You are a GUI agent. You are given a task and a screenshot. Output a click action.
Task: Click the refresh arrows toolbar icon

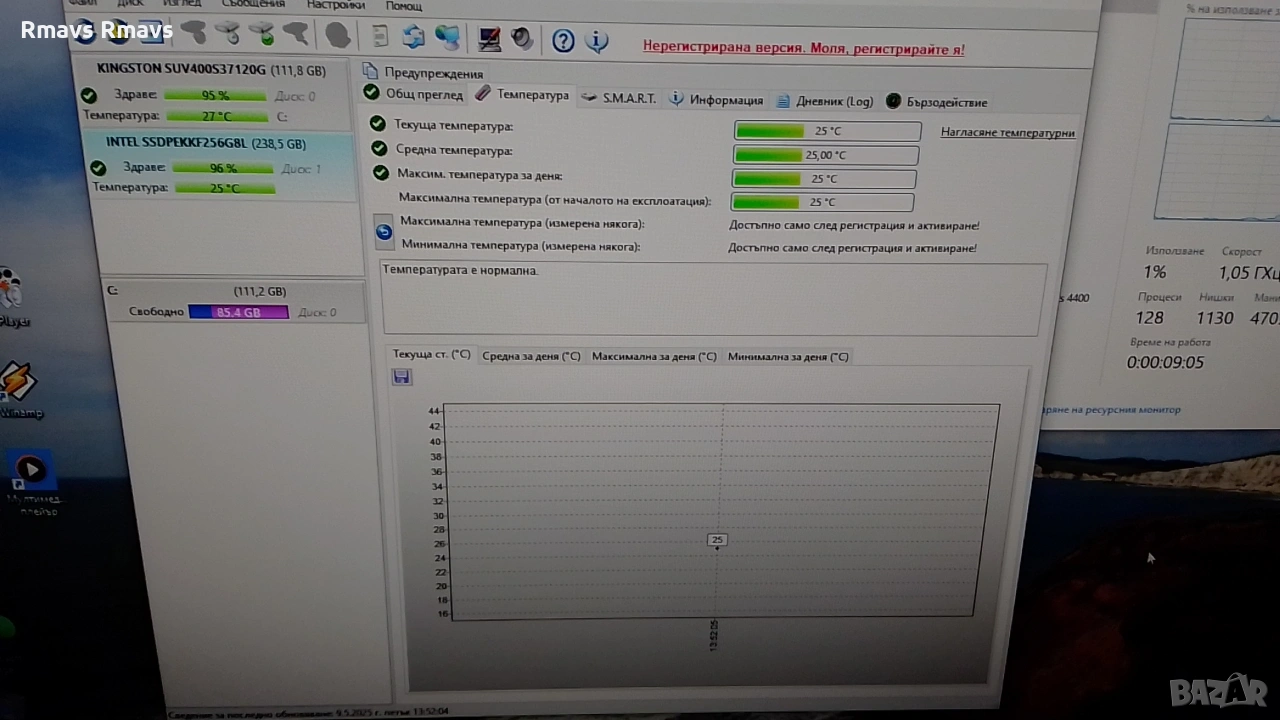coord(413,38)
